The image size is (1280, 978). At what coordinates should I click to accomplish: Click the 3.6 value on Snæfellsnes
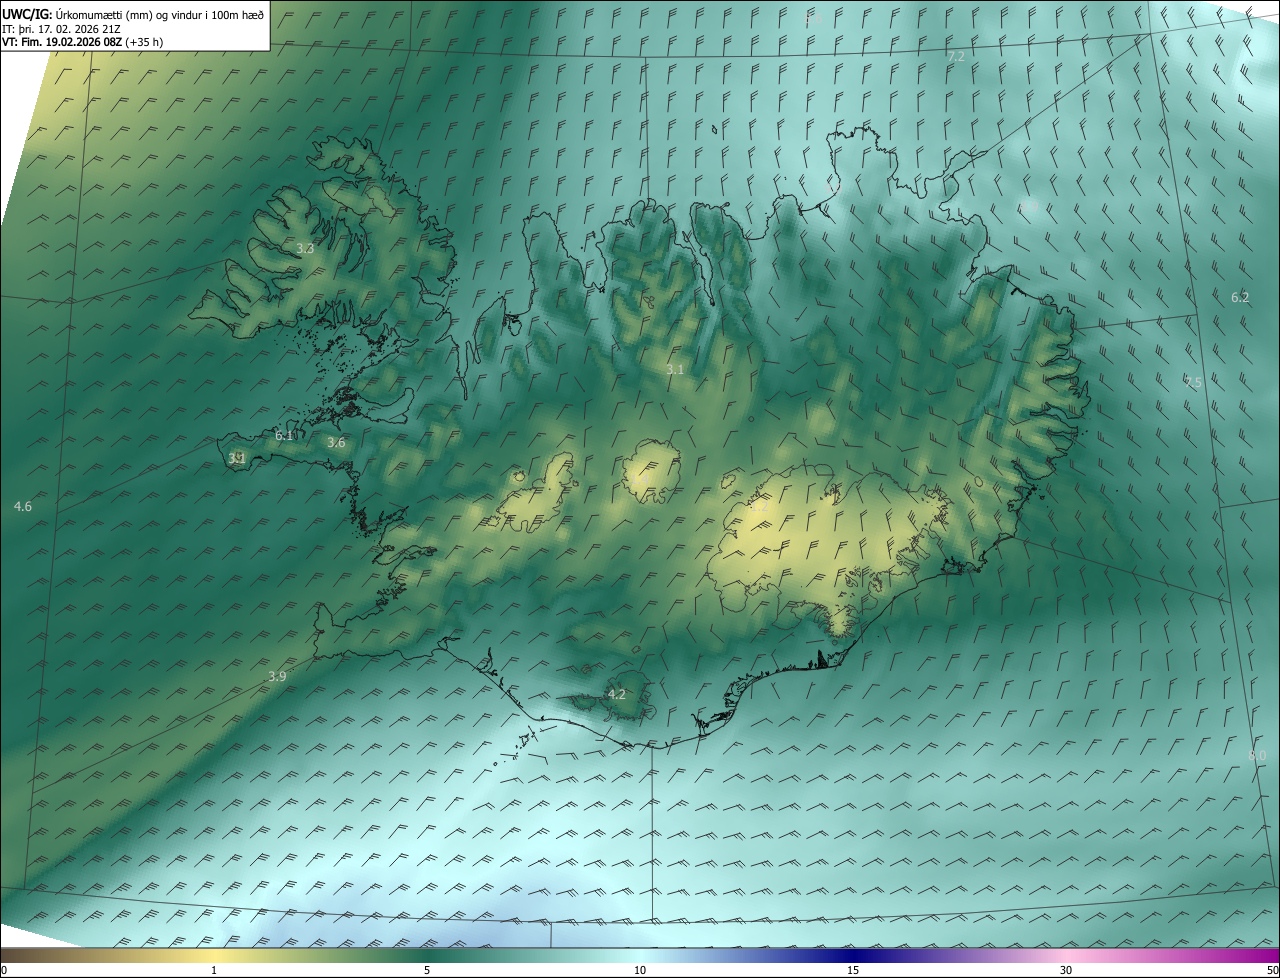[x=336, y=443]
